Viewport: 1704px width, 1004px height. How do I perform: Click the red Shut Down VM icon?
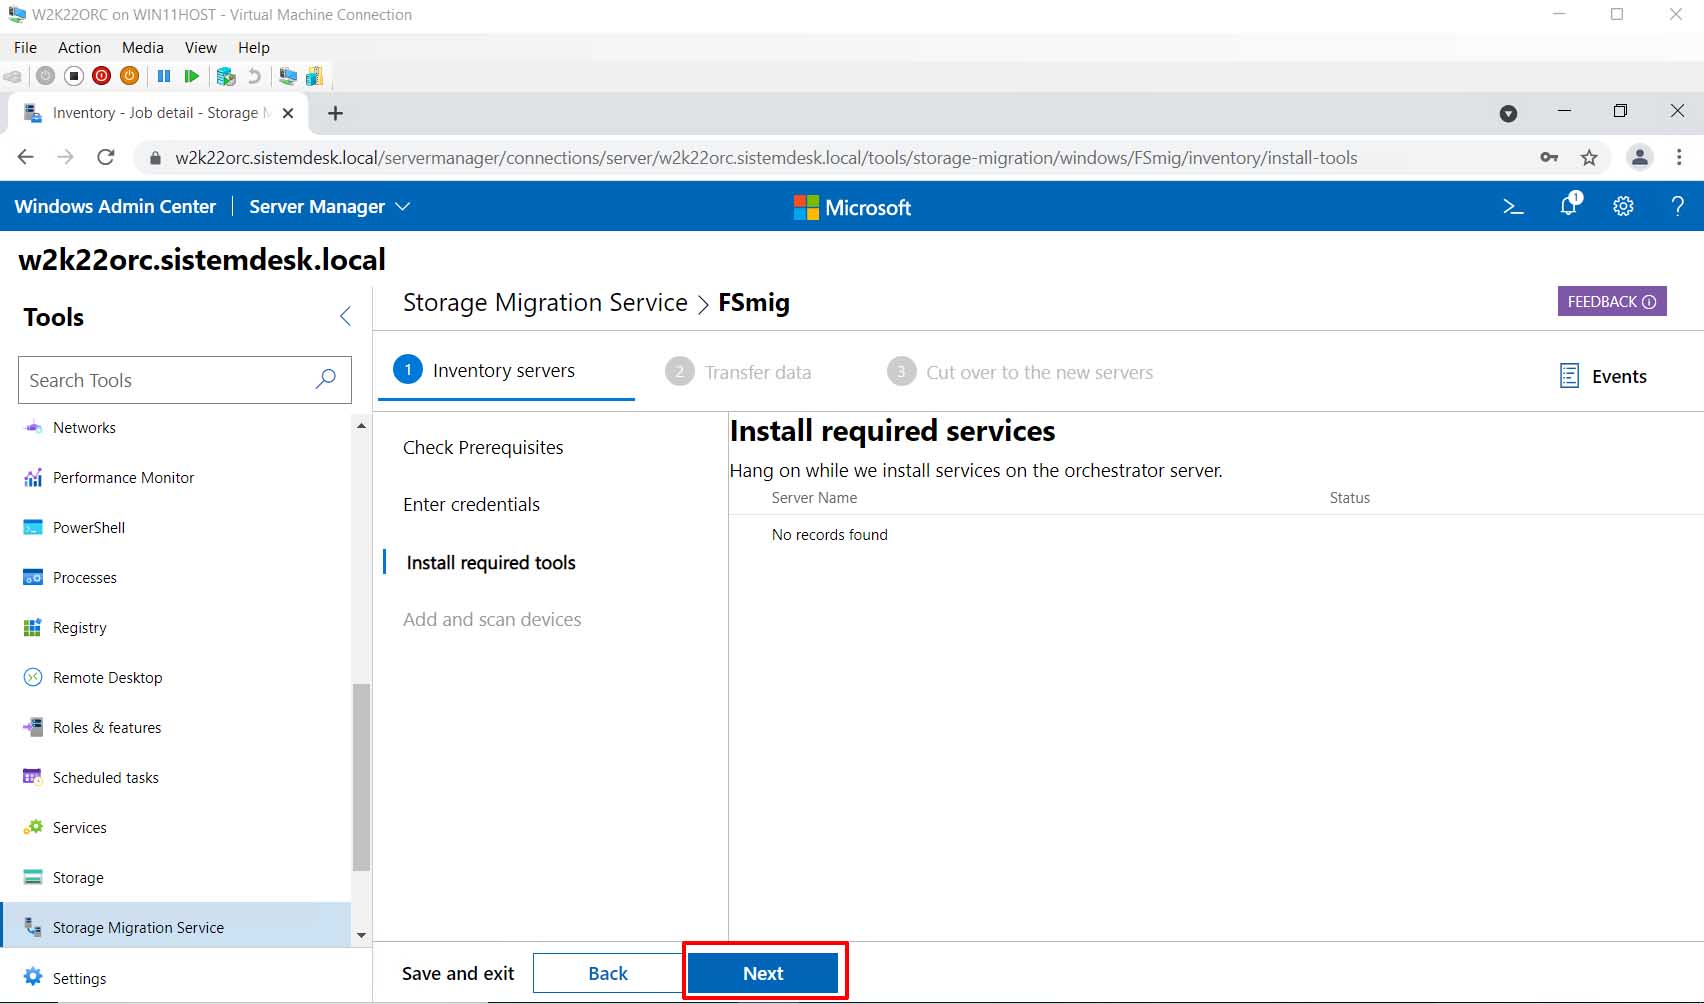101,76
